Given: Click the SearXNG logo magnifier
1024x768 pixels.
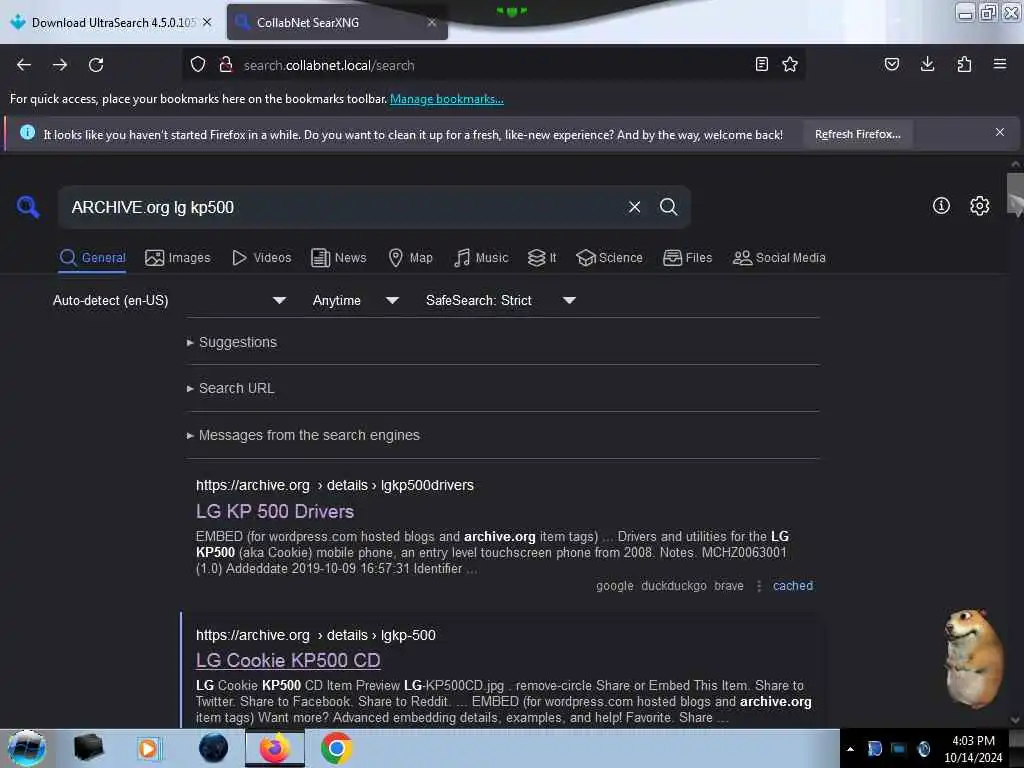Looking at the screenshot, I should point(28,207).
